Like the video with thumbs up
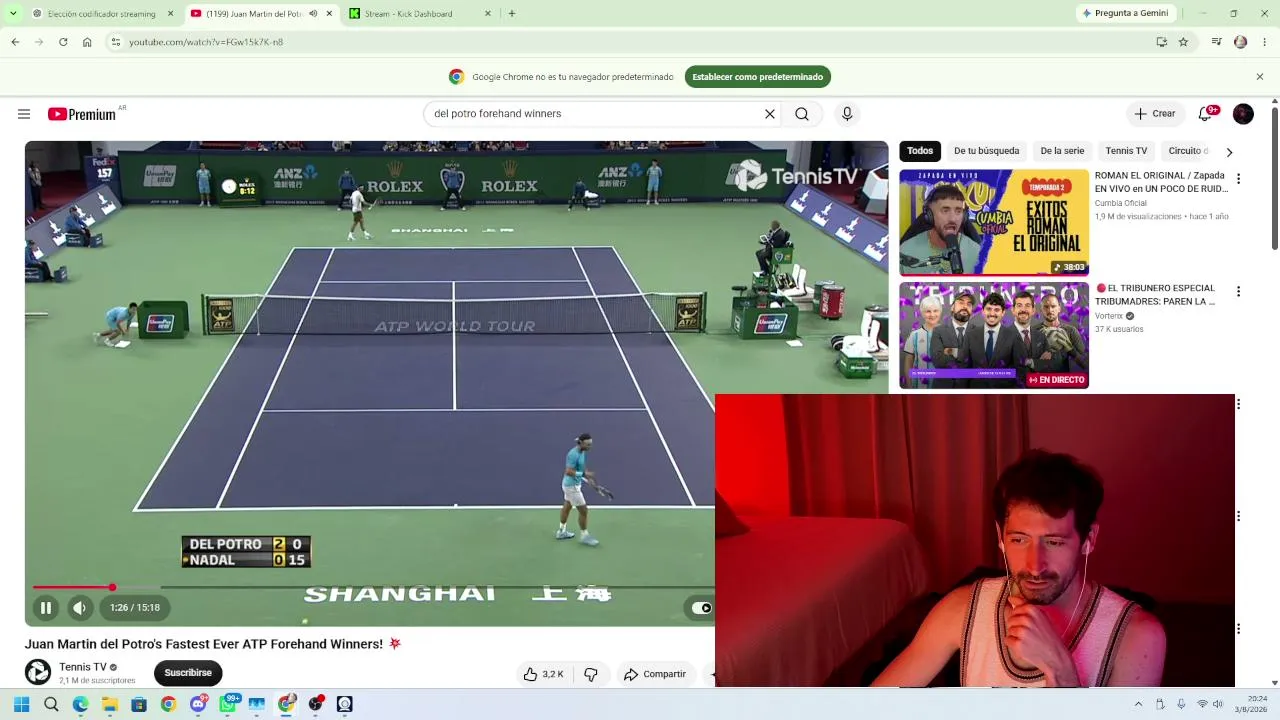 543,674
